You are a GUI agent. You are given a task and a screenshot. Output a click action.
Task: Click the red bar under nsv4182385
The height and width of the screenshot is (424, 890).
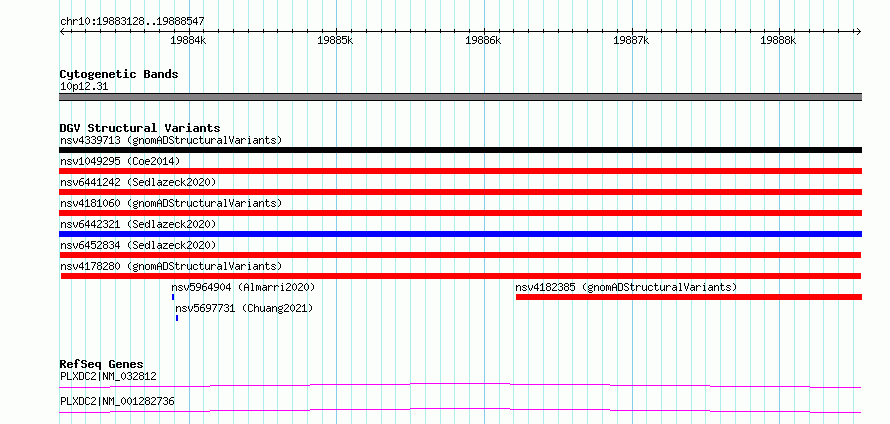689,297
